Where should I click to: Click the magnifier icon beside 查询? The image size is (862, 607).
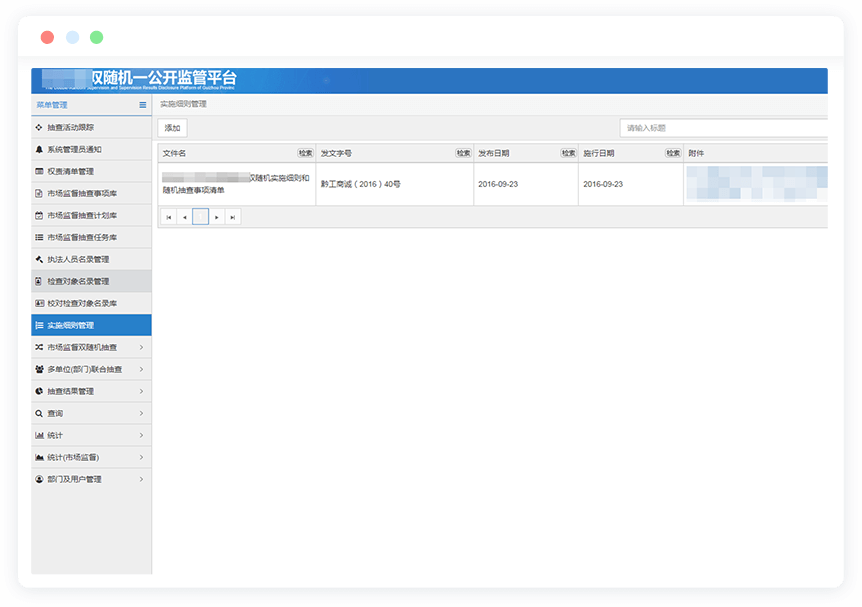click(x=39, y=413)
